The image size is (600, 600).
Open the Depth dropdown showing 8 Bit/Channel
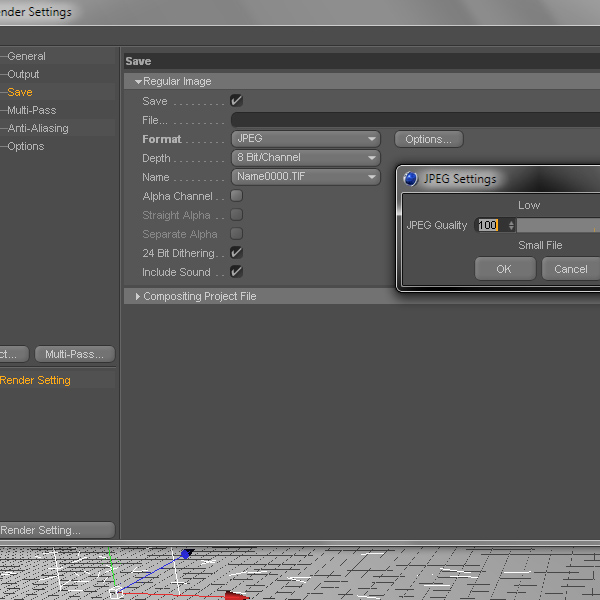point(306,158)
